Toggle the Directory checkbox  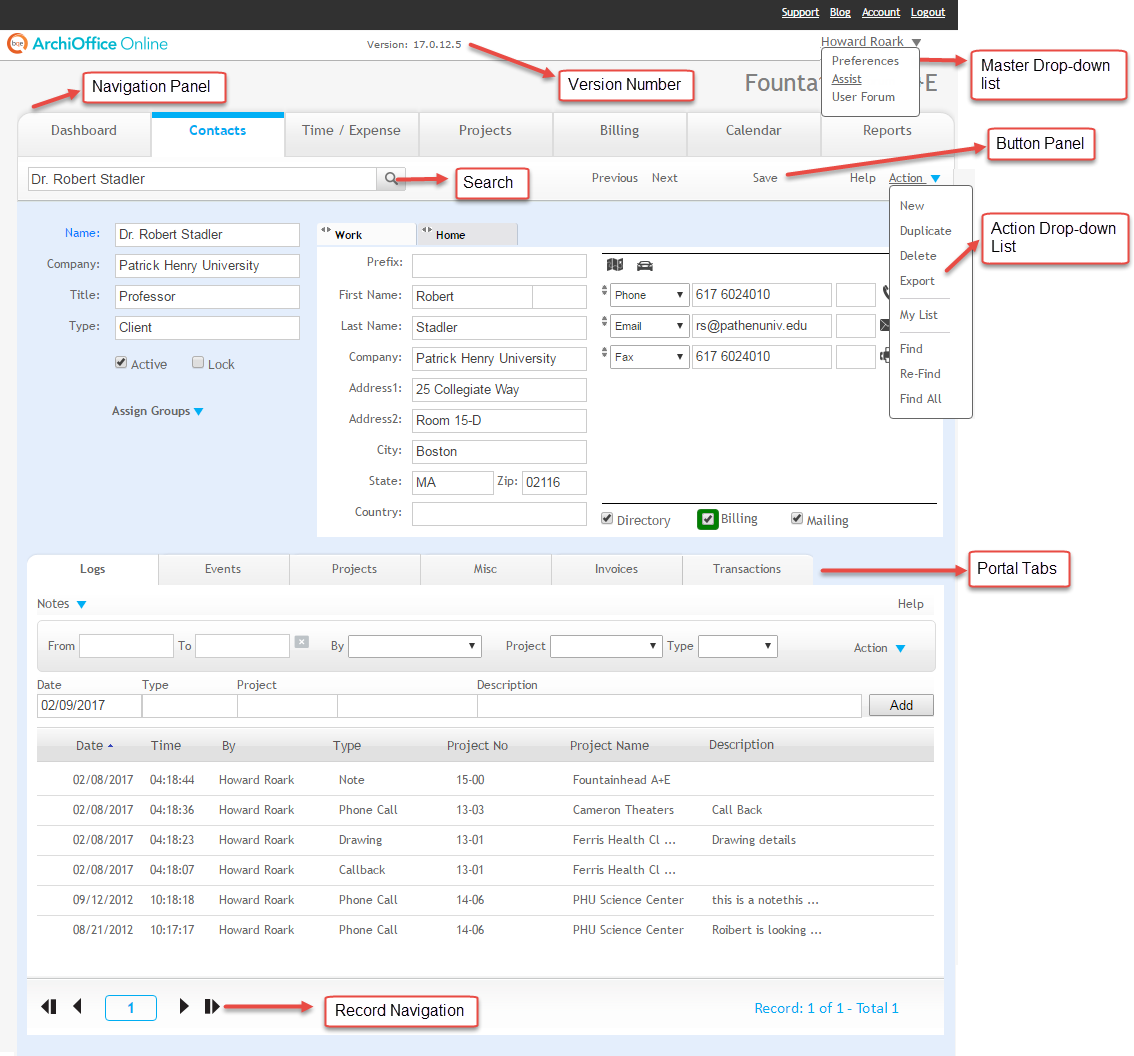[608, 519]
